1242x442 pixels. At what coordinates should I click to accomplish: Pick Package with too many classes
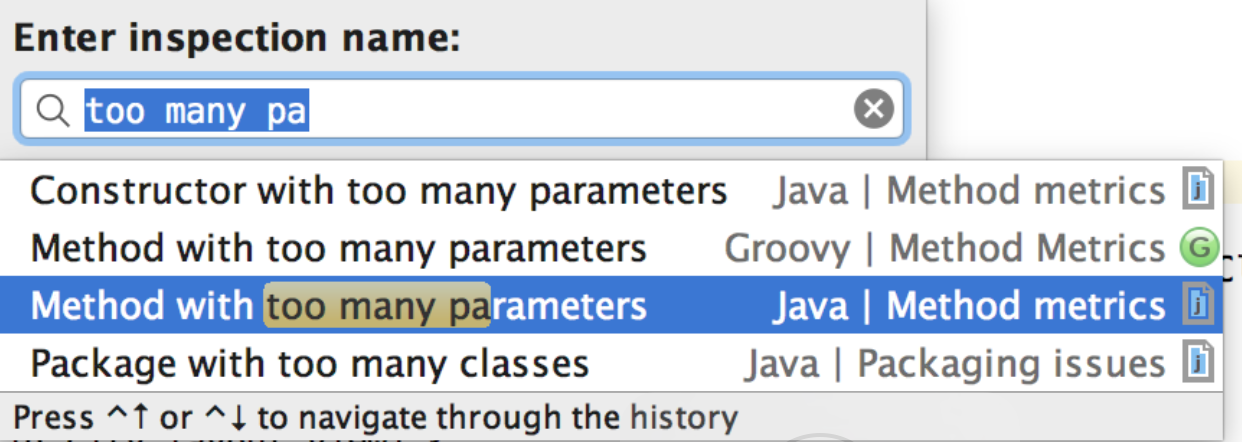click(x=613, y=363)
